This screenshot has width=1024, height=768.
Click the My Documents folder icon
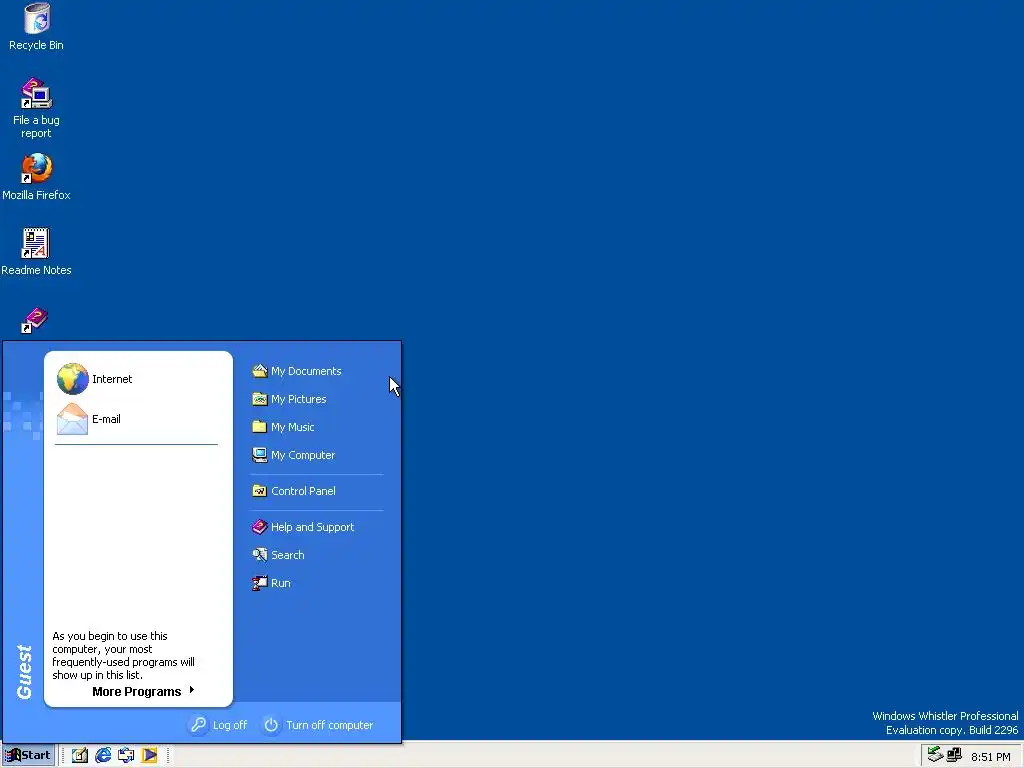pos(260,371)
